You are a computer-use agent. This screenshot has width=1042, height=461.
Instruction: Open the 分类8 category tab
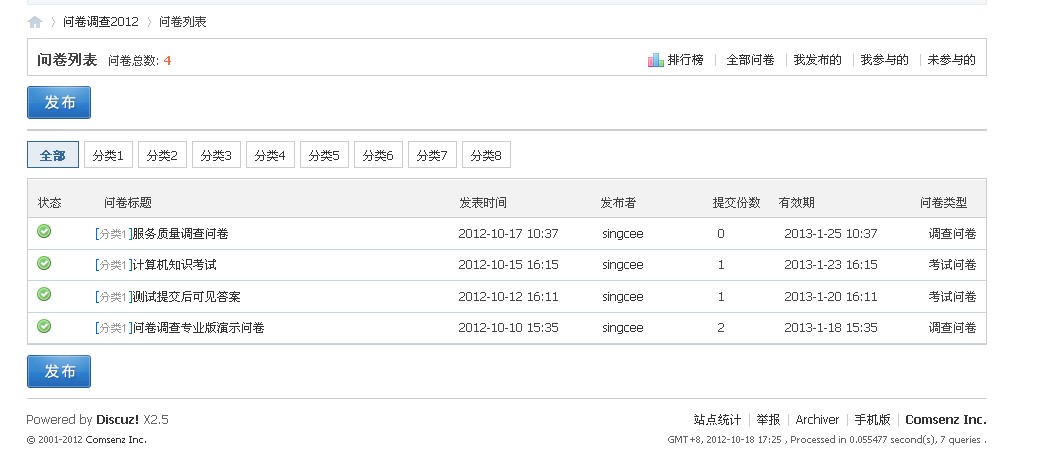tap(485, 155)
